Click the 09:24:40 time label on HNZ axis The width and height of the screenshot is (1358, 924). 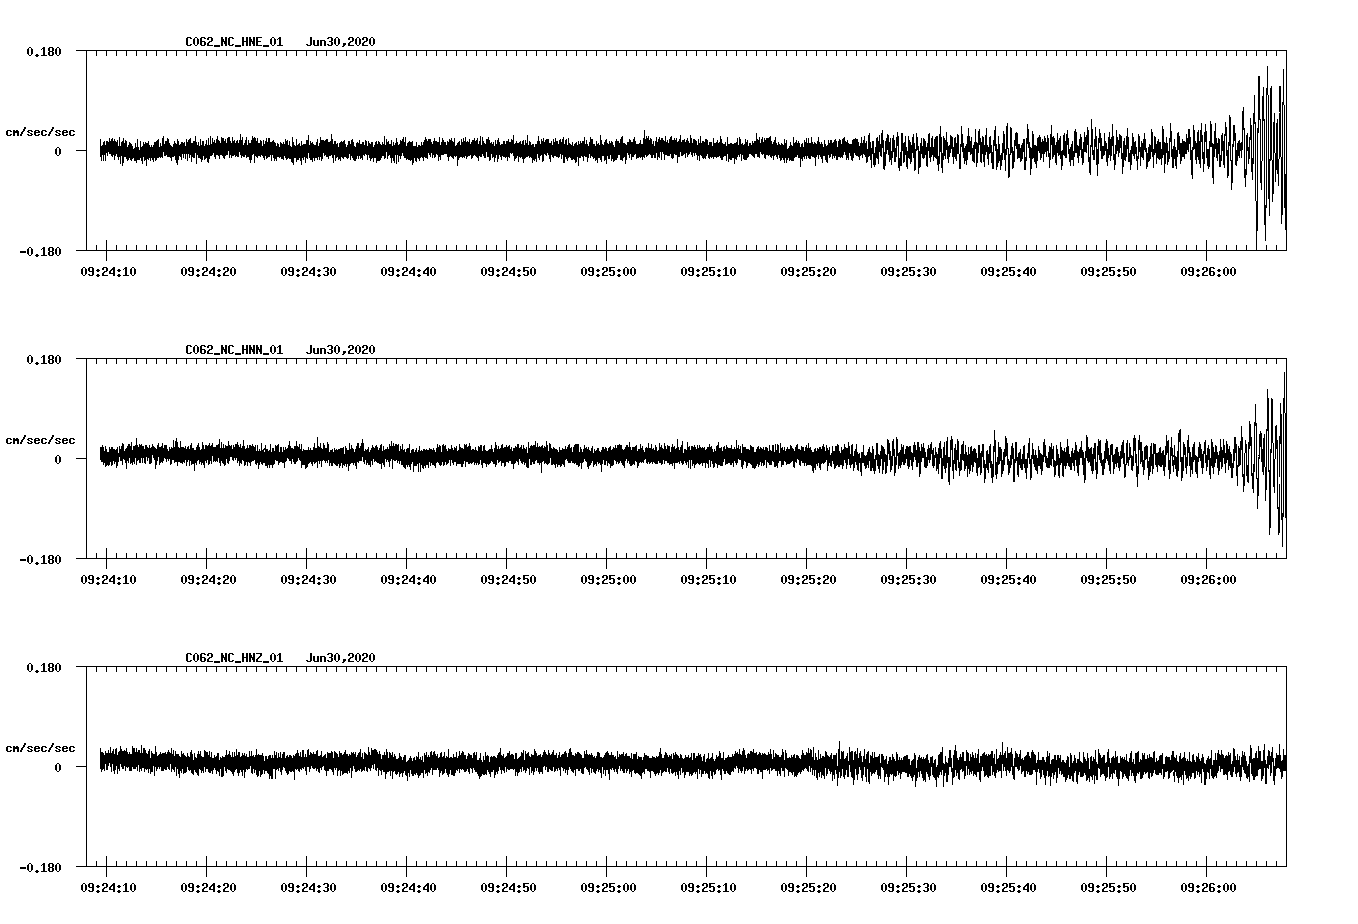coord(408,888)
